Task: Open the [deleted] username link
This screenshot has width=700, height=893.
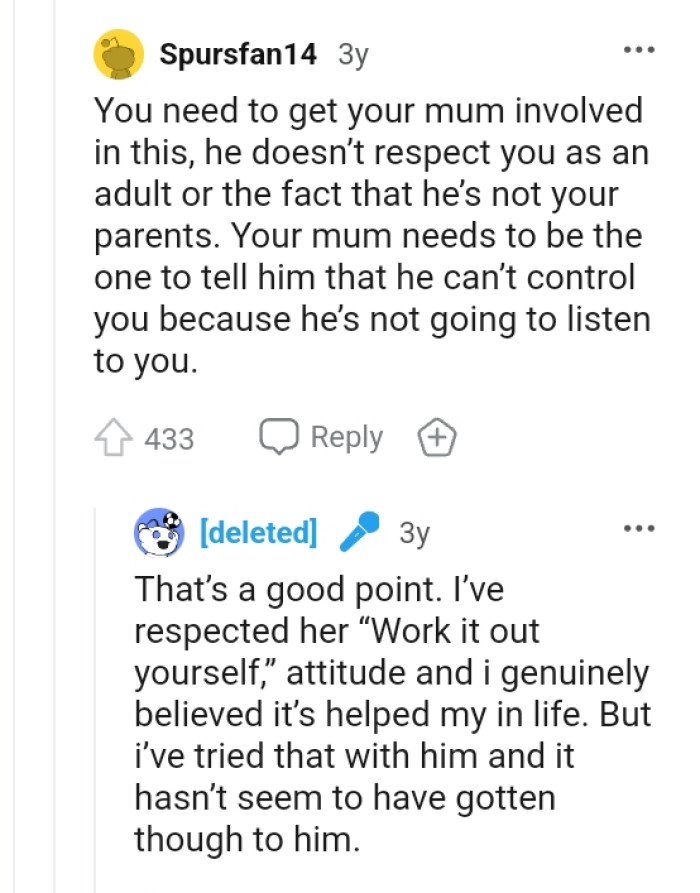Action: [258, 533]
